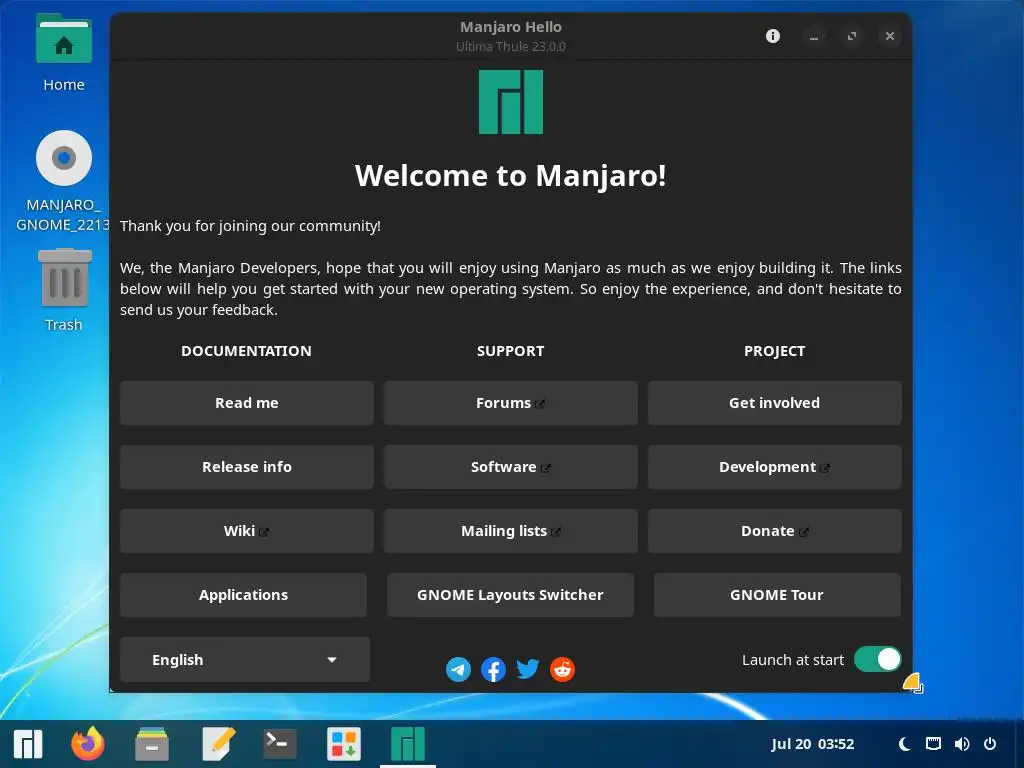Open the Manjaro application menu in the taskbar

[28, 744]
